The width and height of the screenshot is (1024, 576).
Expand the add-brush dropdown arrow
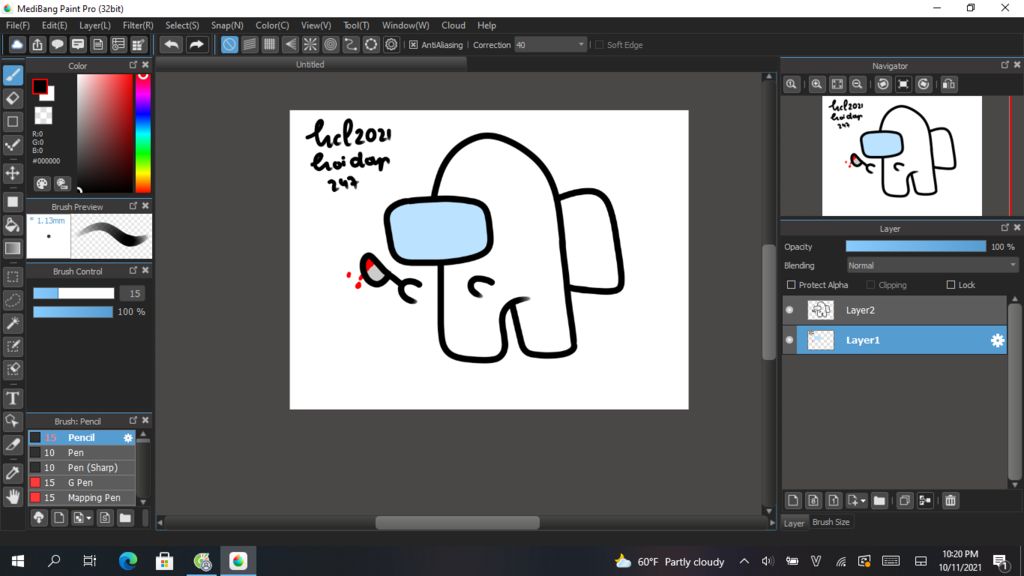[89, 519]
